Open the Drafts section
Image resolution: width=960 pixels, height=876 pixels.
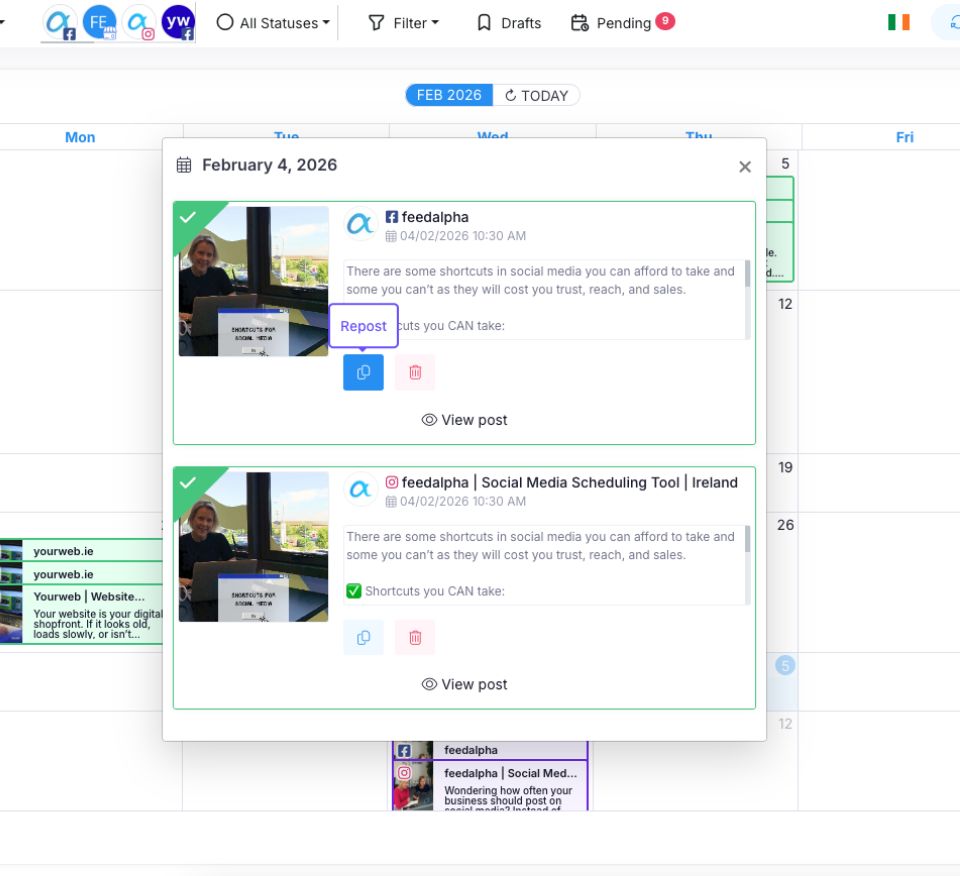tap(509, 23)
